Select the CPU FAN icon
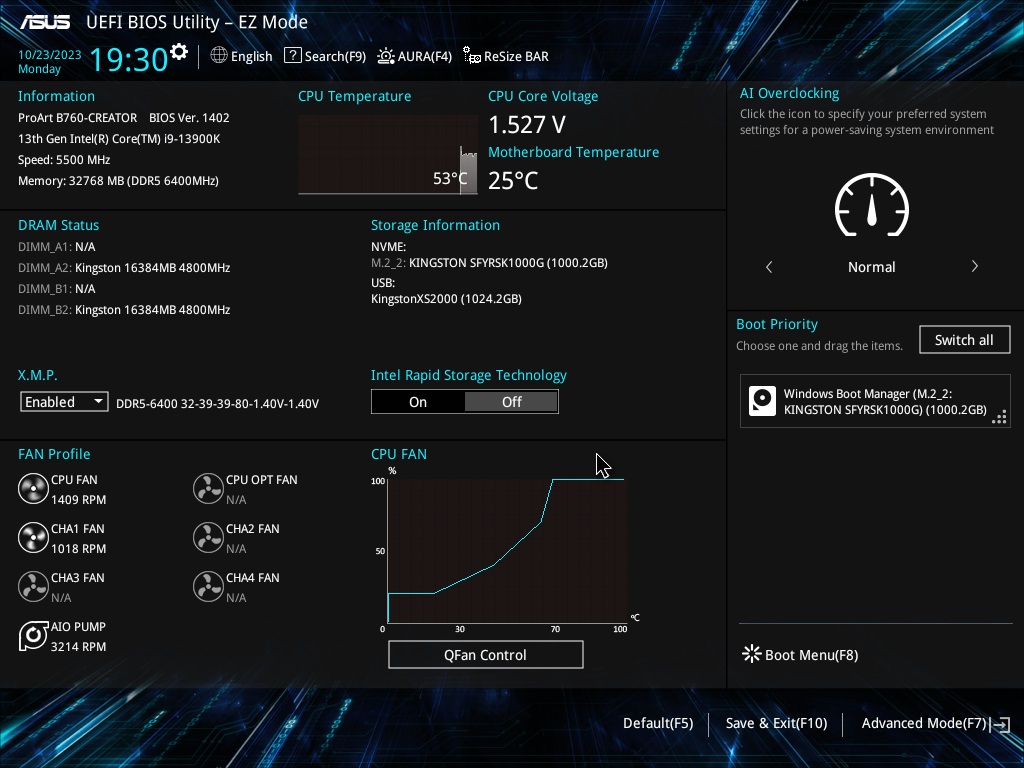The image size is (1024, 768). [x=33, y=488]
